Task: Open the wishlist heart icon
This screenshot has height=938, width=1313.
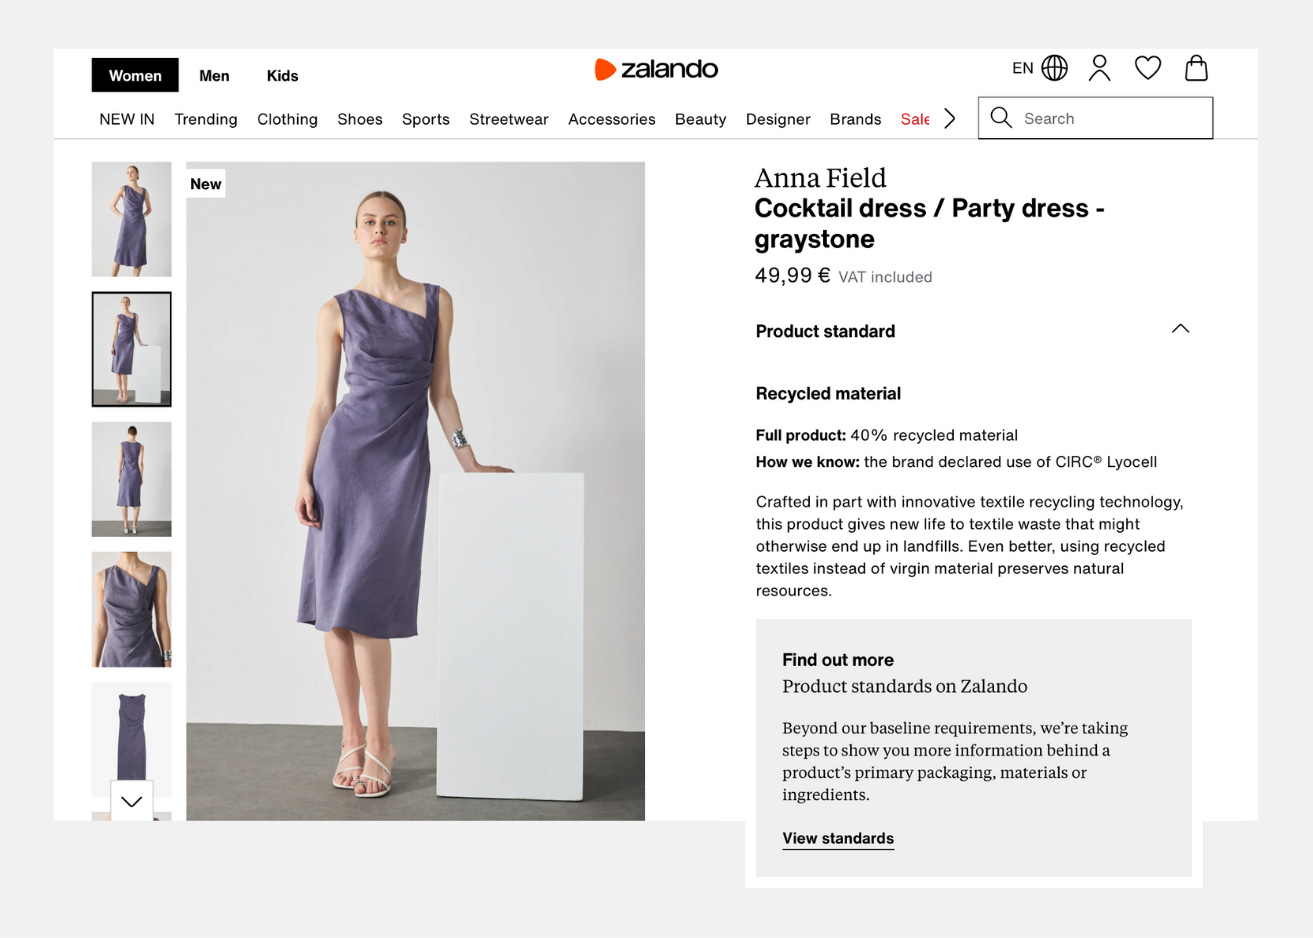Action: click(1148, 68)
